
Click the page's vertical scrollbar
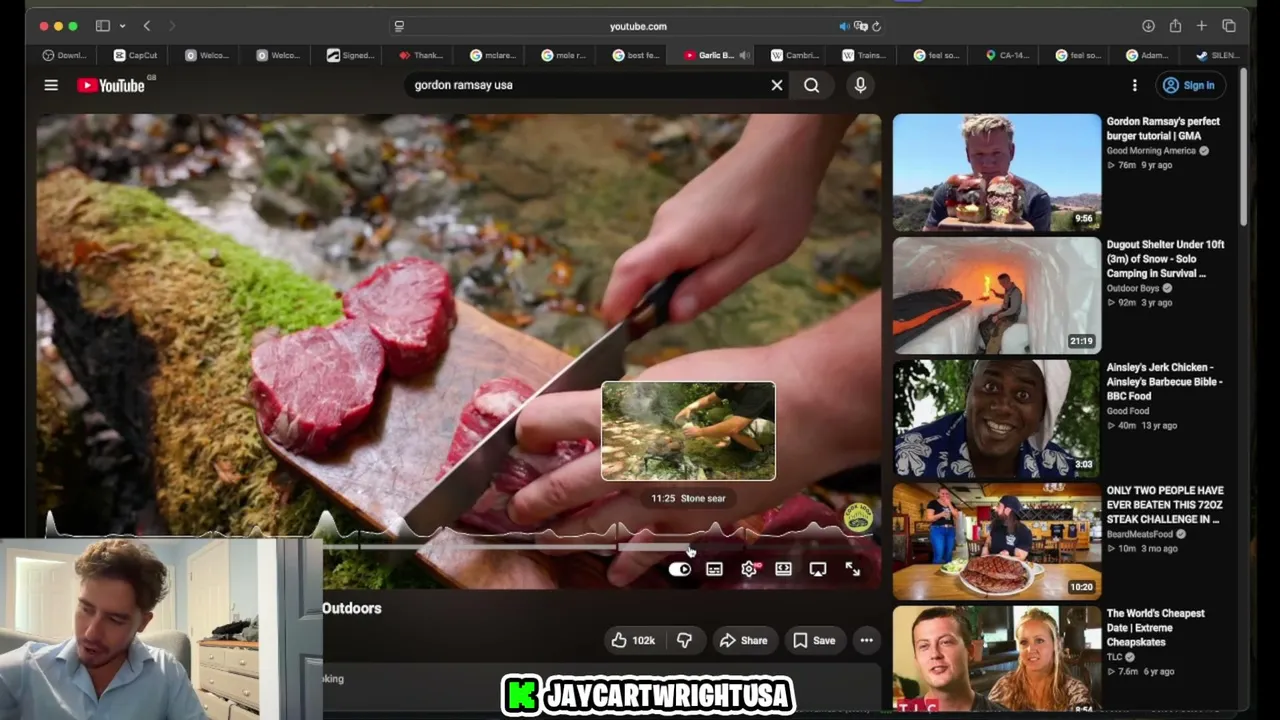click(1244, 147)
